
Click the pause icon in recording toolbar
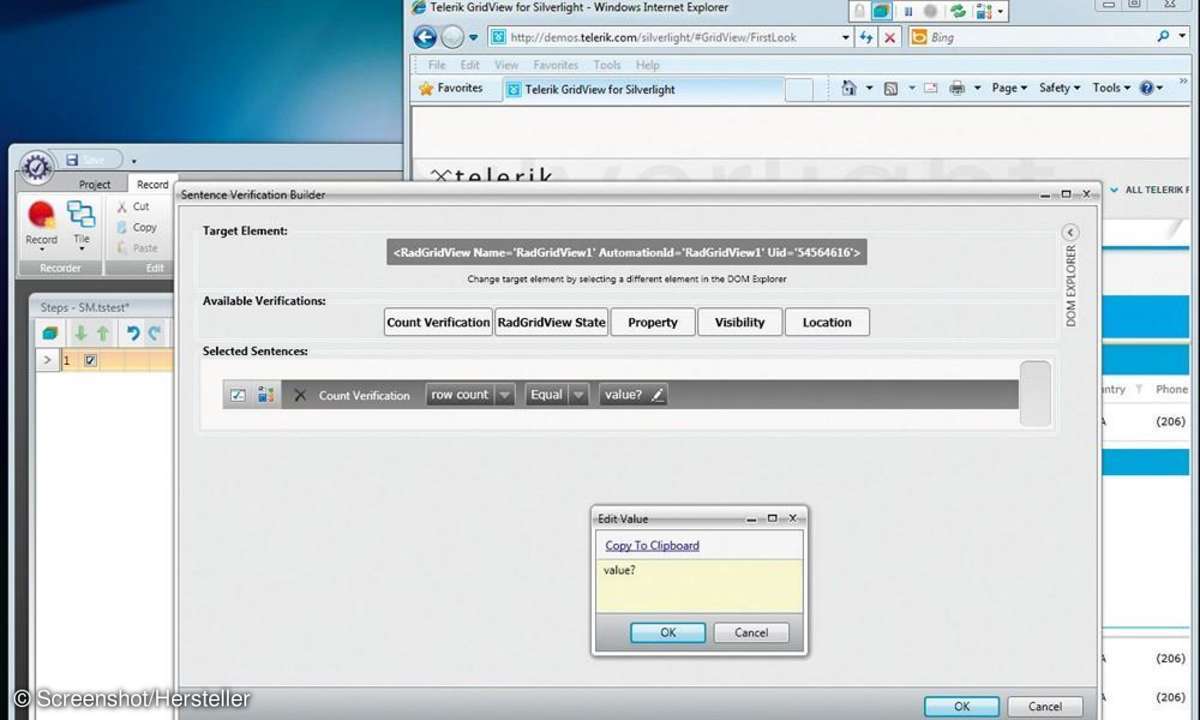point(909,11)
